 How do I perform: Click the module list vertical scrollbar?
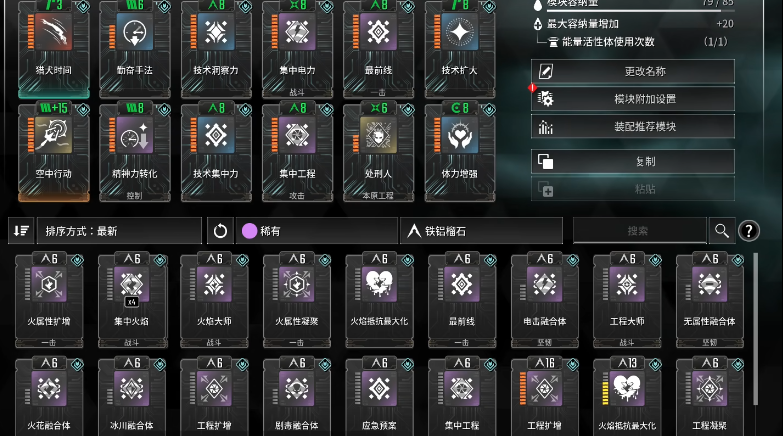point(756,330)
